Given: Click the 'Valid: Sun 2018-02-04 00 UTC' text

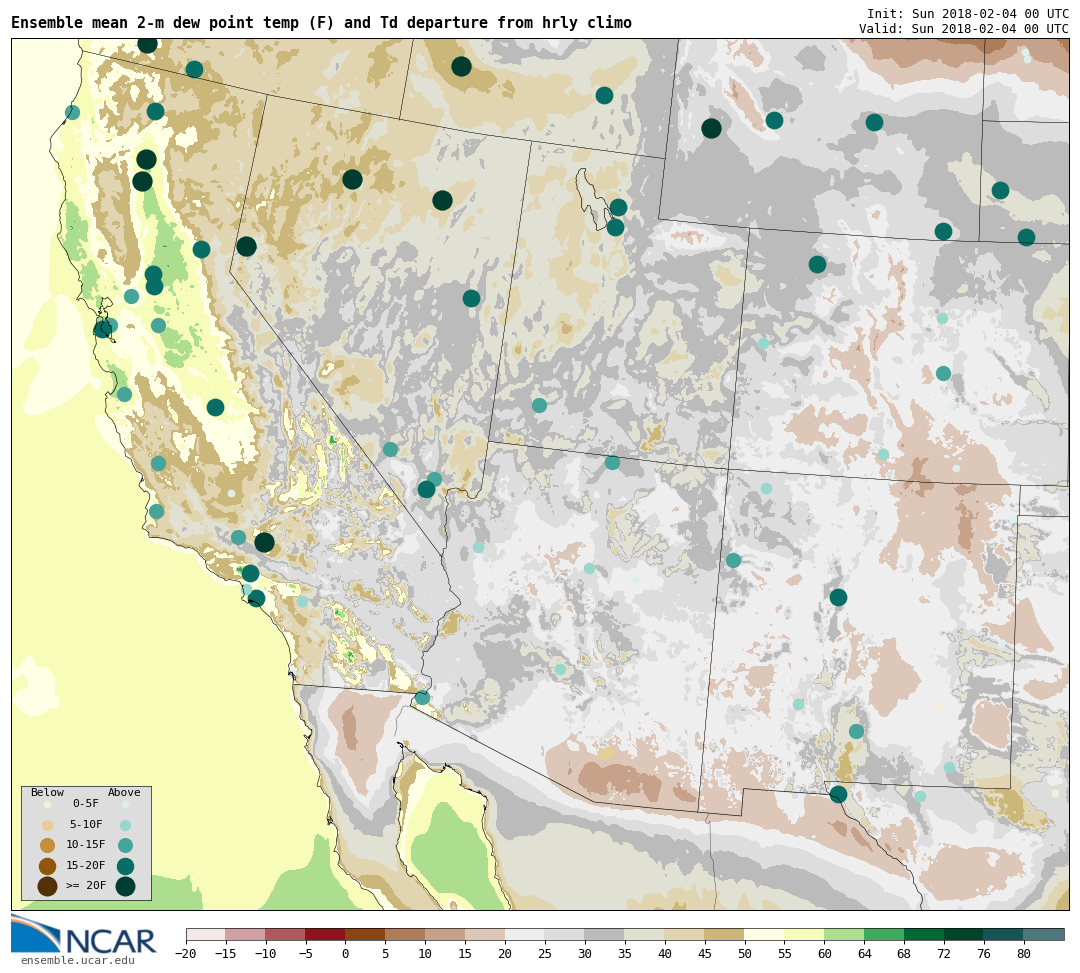Looking at the screenshot, I should point(963,29).
